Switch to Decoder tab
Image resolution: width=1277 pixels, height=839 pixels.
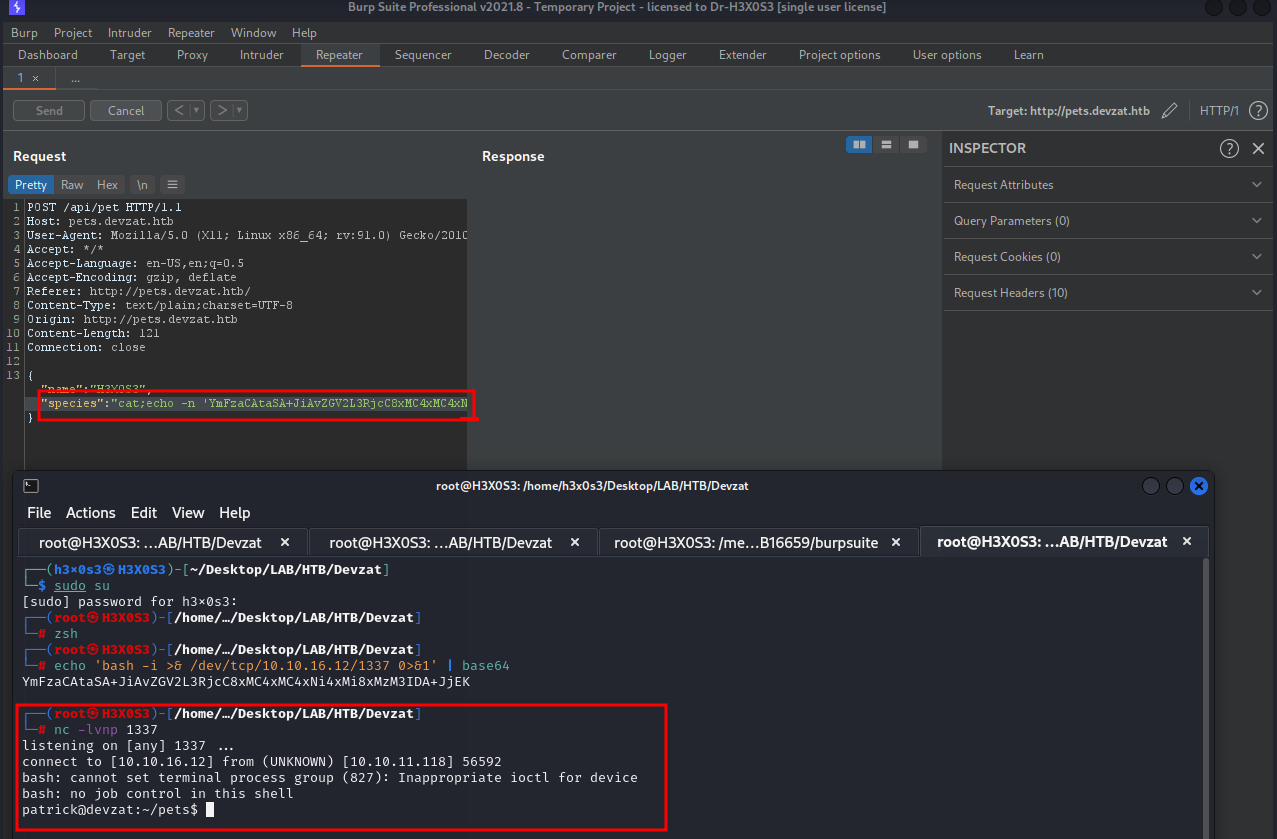[x=507, y=55]
